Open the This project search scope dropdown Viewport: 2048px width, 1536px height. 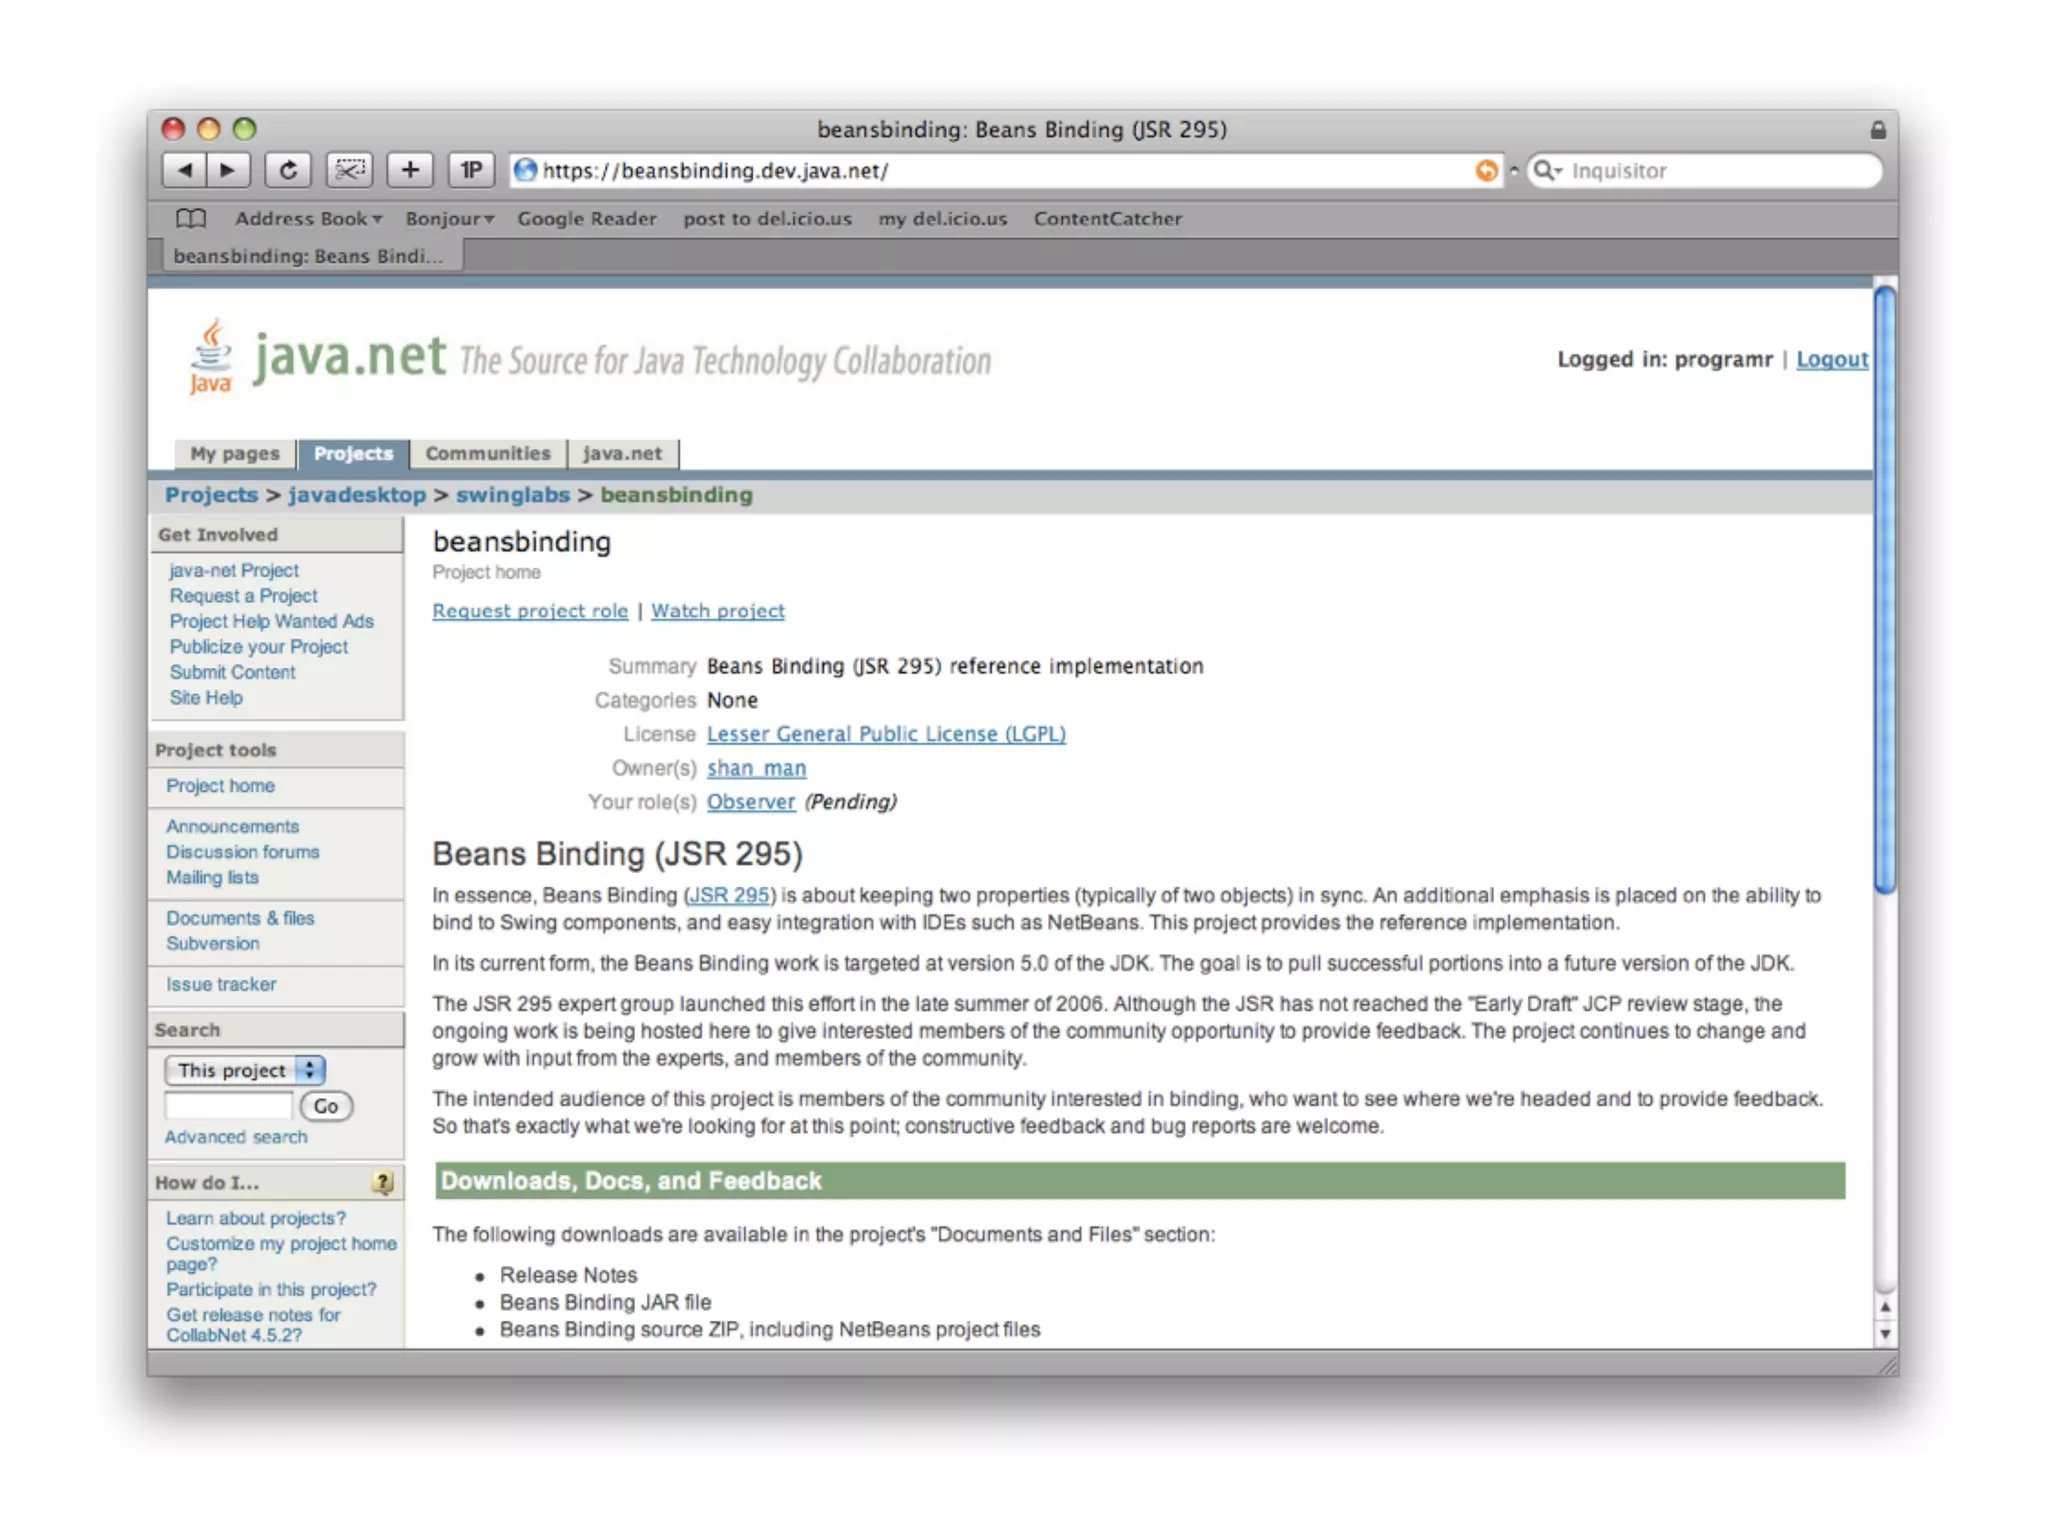click(245, 1070)
